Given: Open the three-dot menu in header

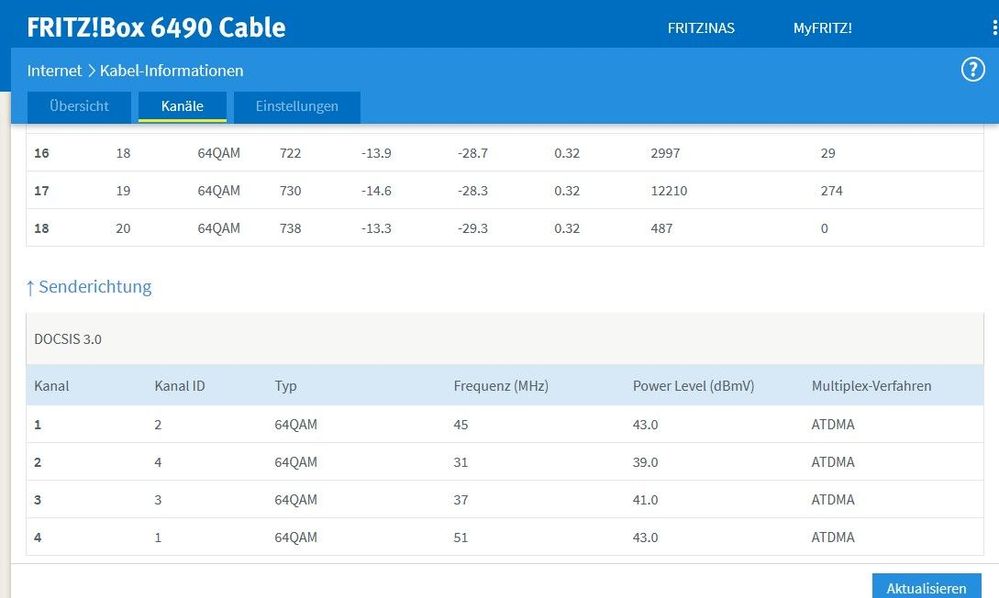Looking at the screenshot, I should [x=994, y=28].
